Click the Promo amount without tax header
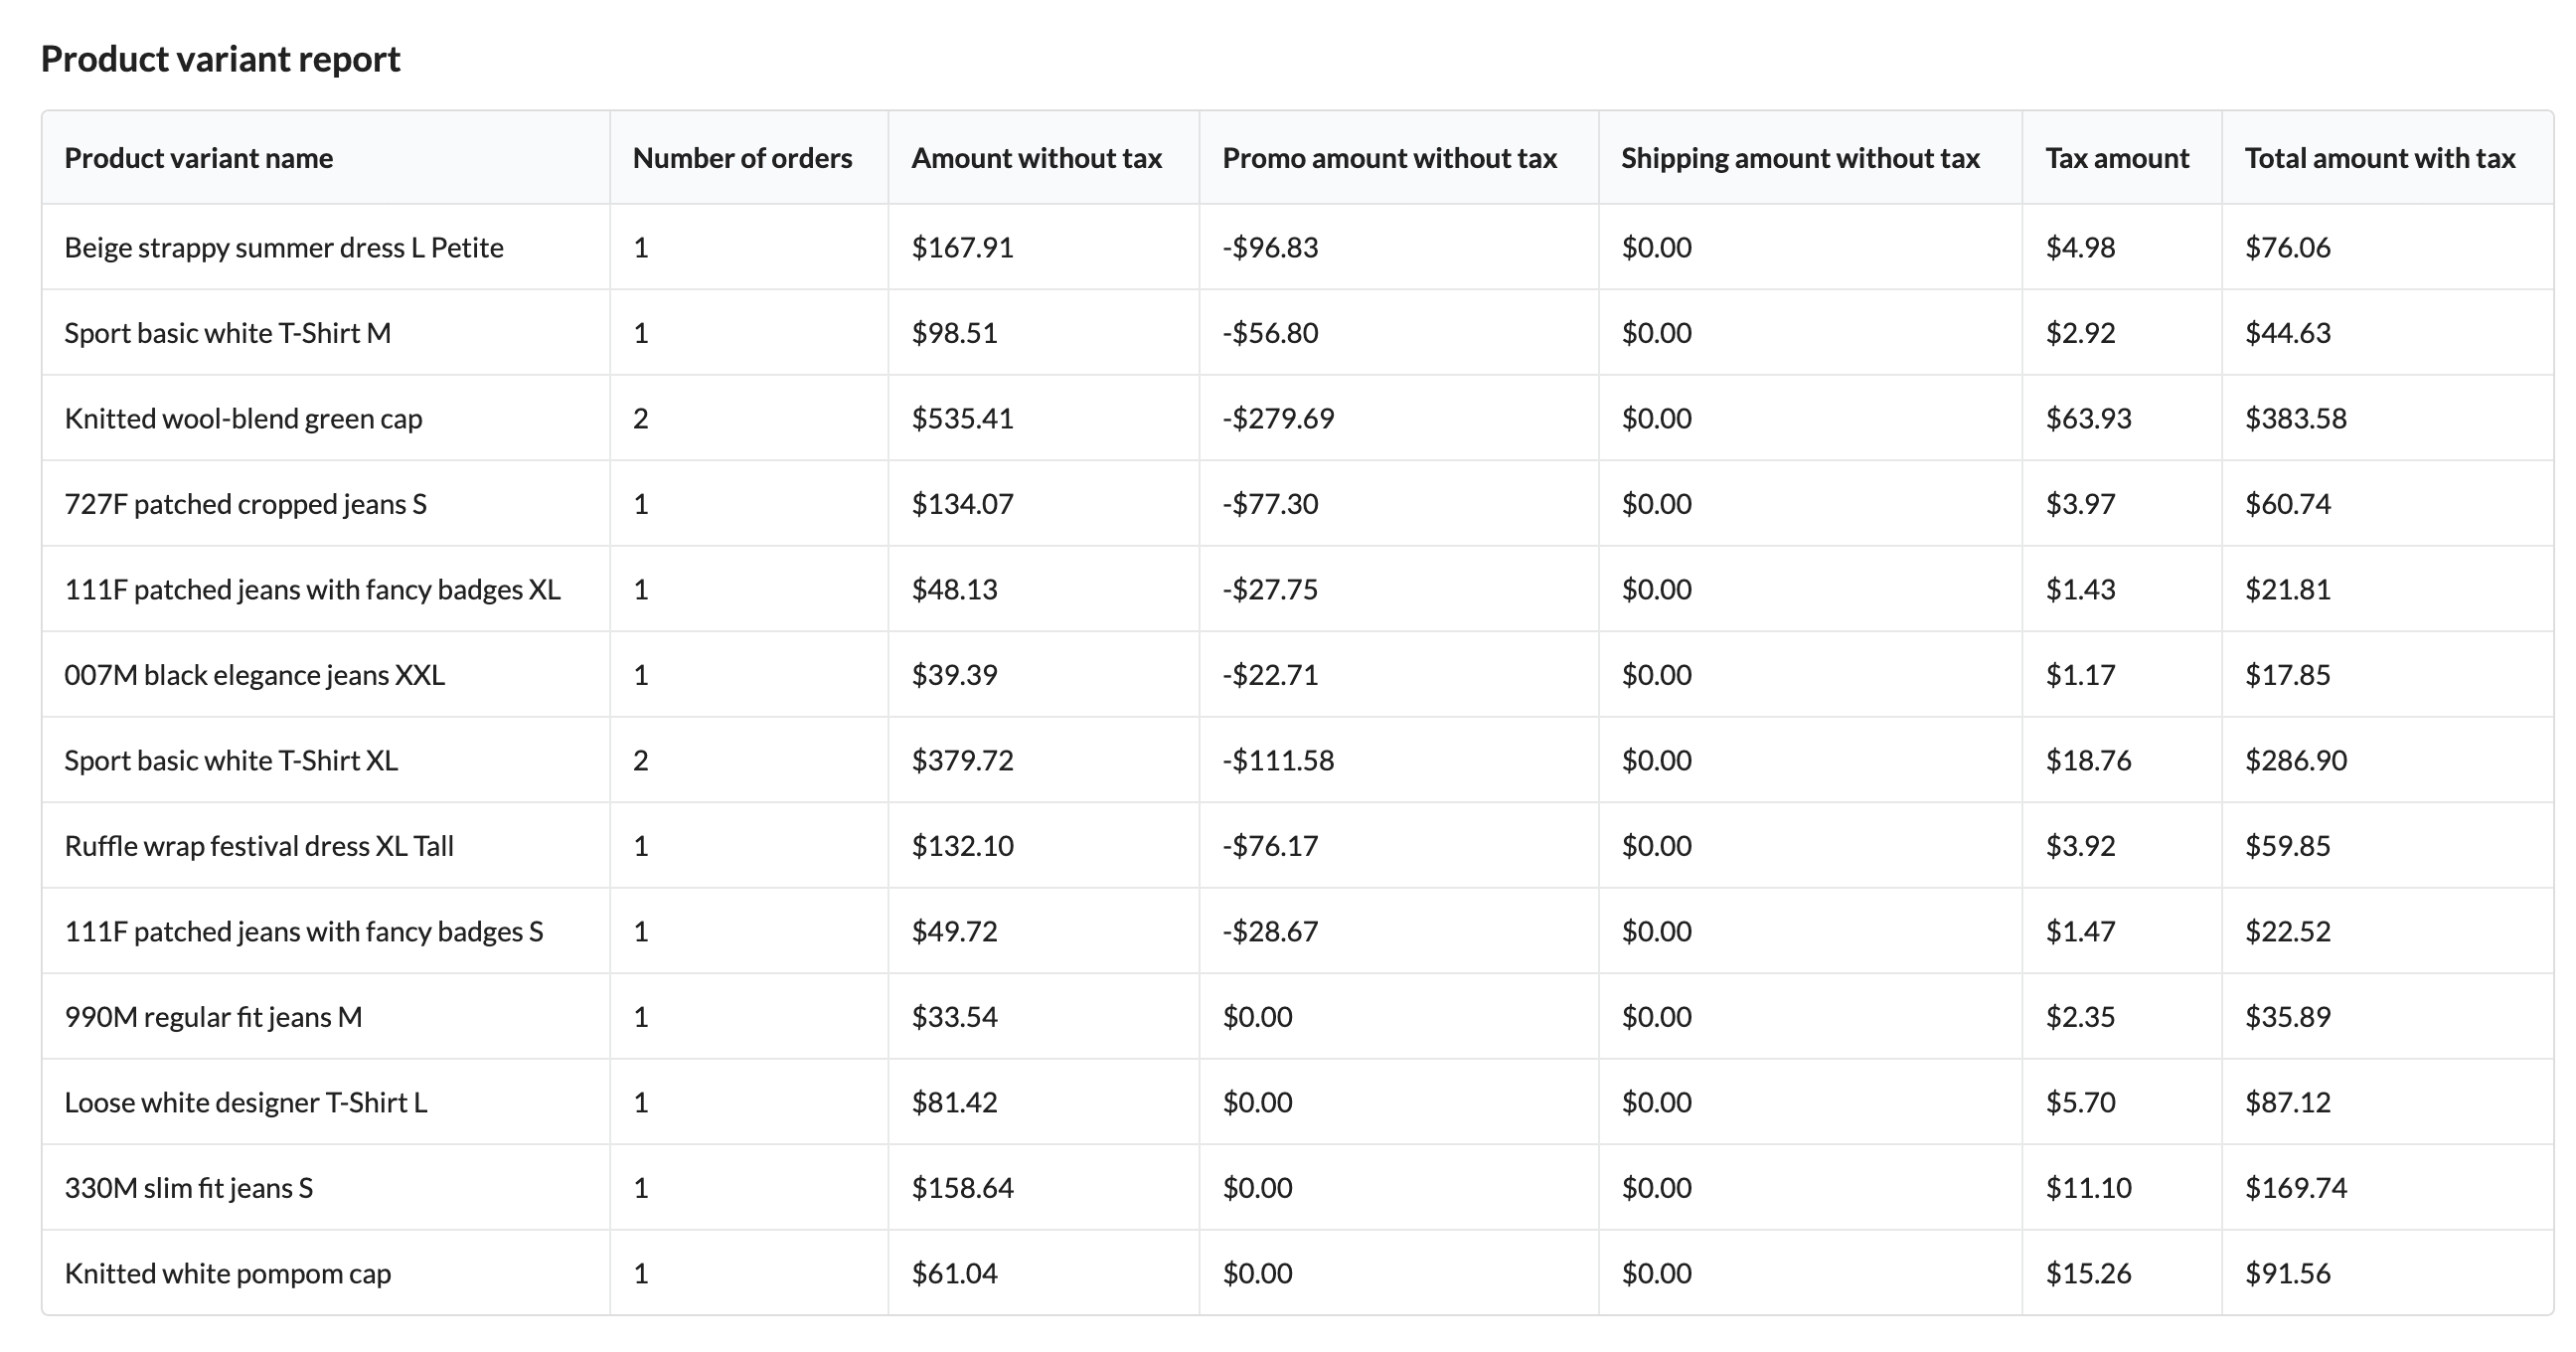 (1389, 158)
